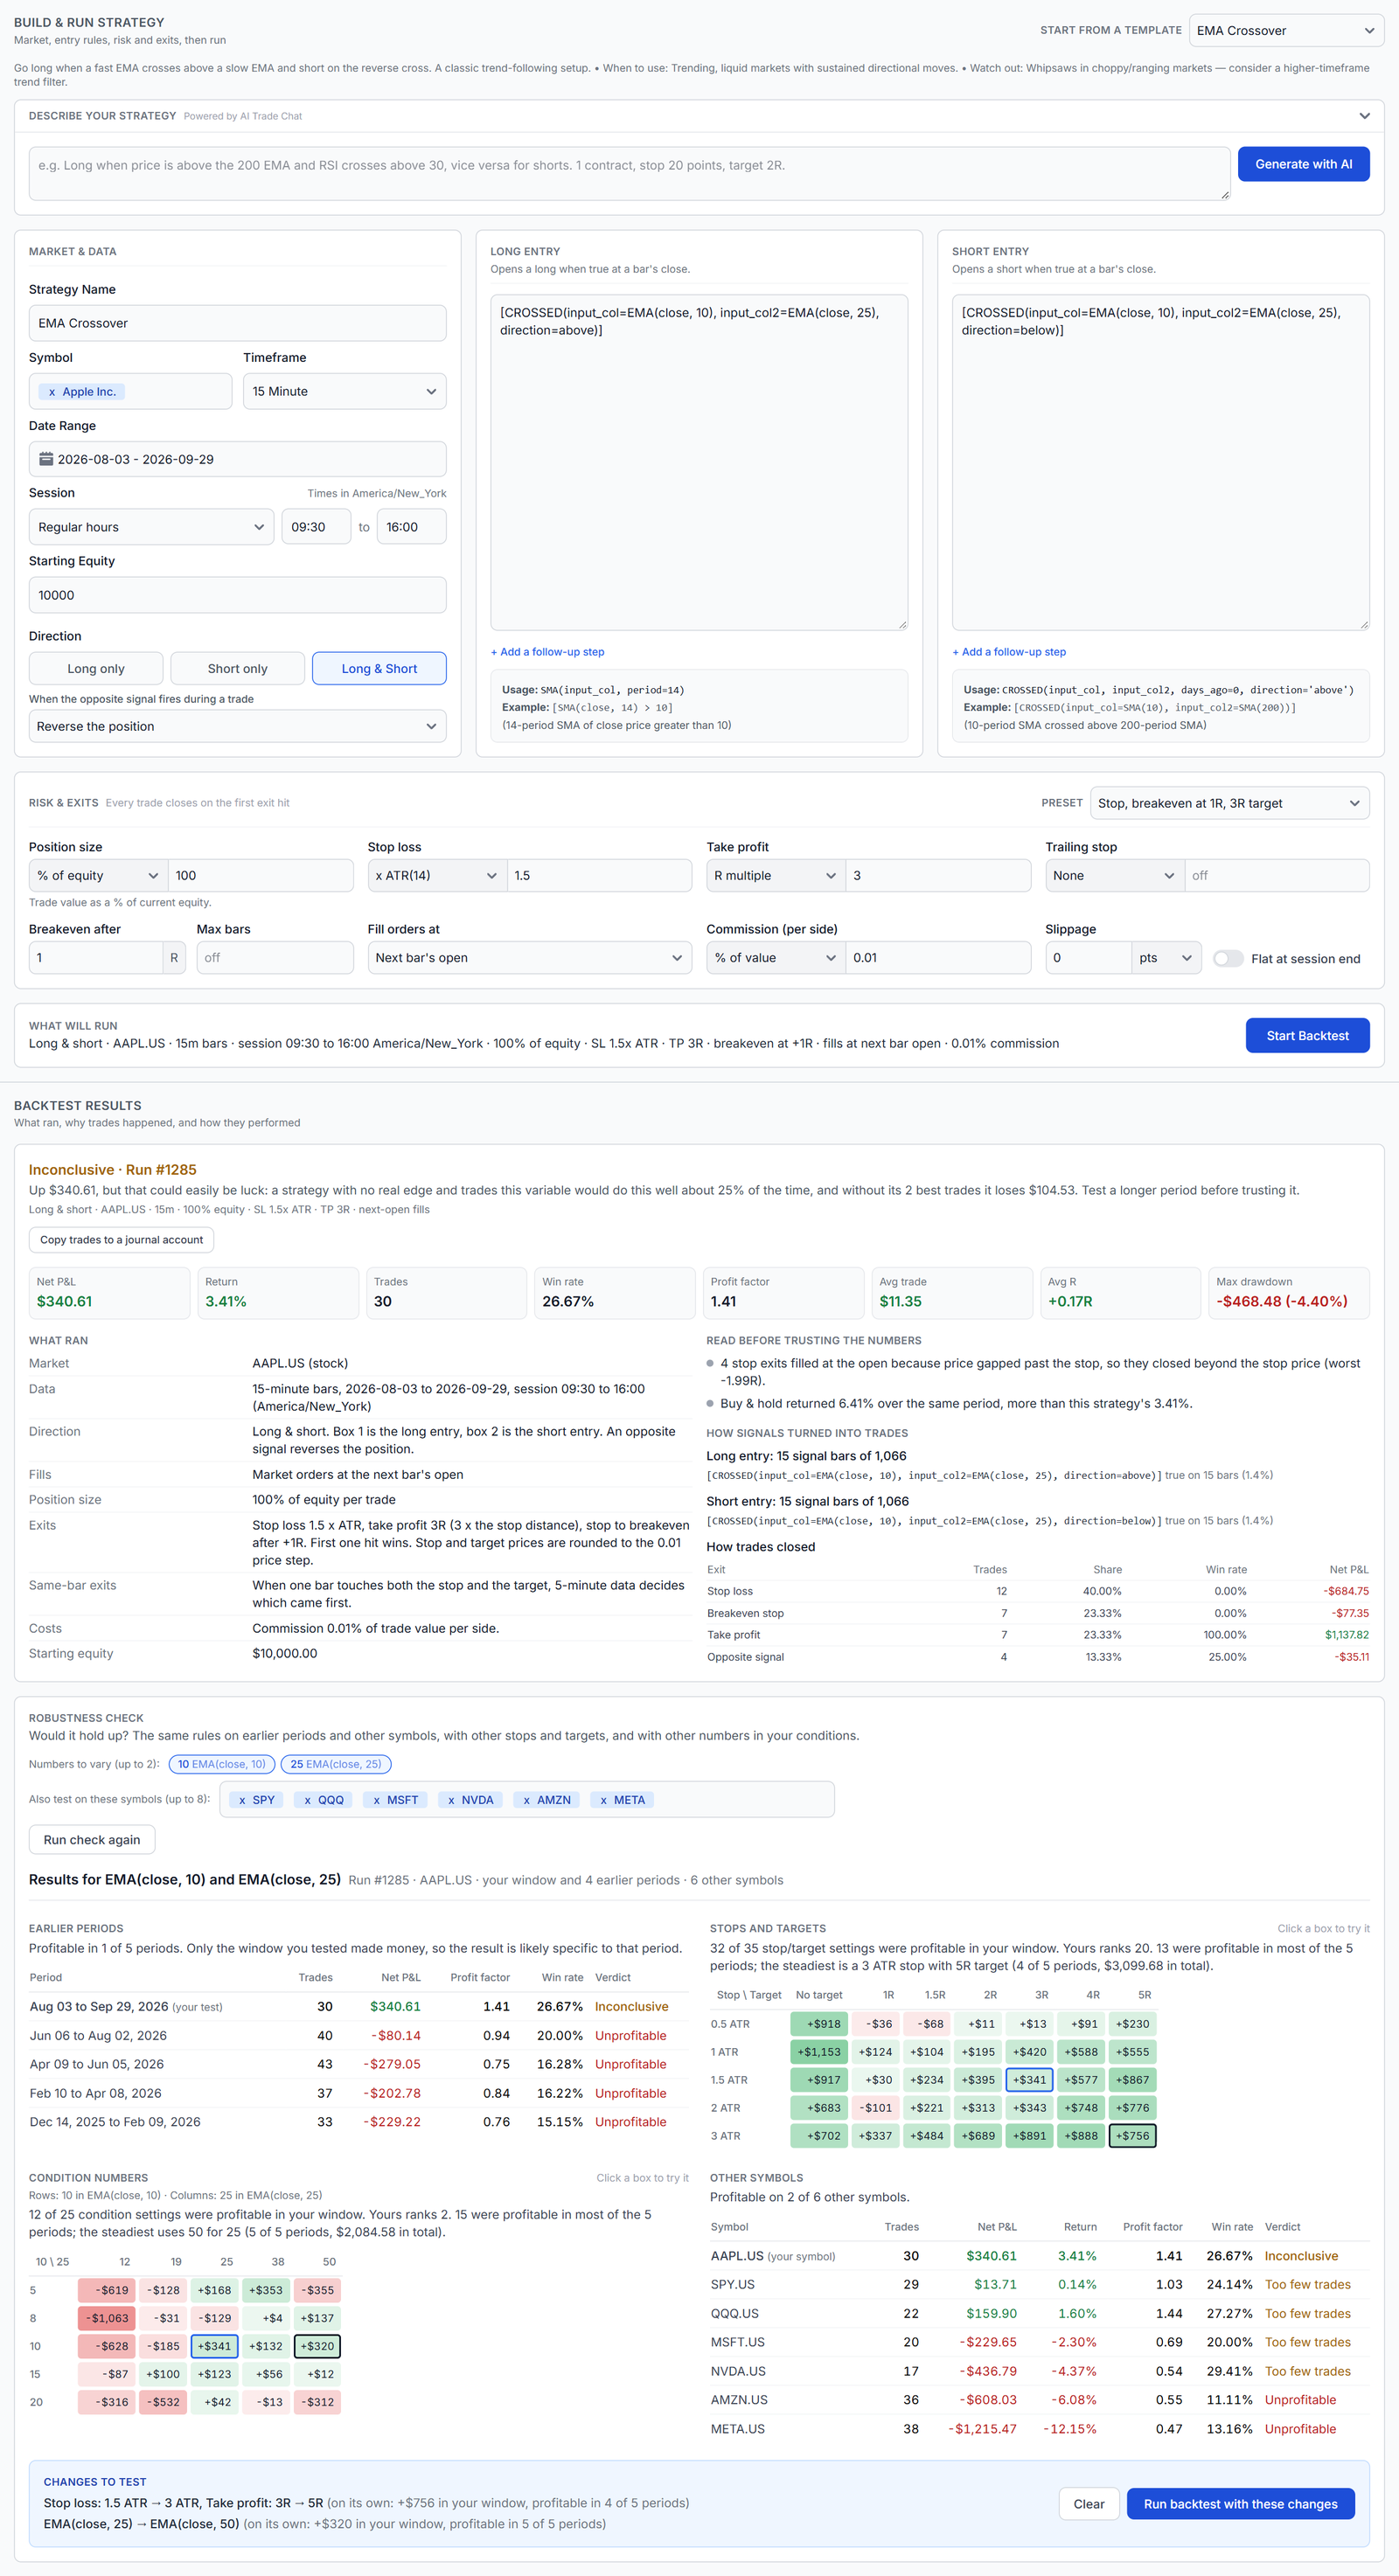The width and height of the screenshot is (1399, 2576).
Task: Select condition cell +$353 in row 5
Action: pyautogui.click(x=265, y=2290)
